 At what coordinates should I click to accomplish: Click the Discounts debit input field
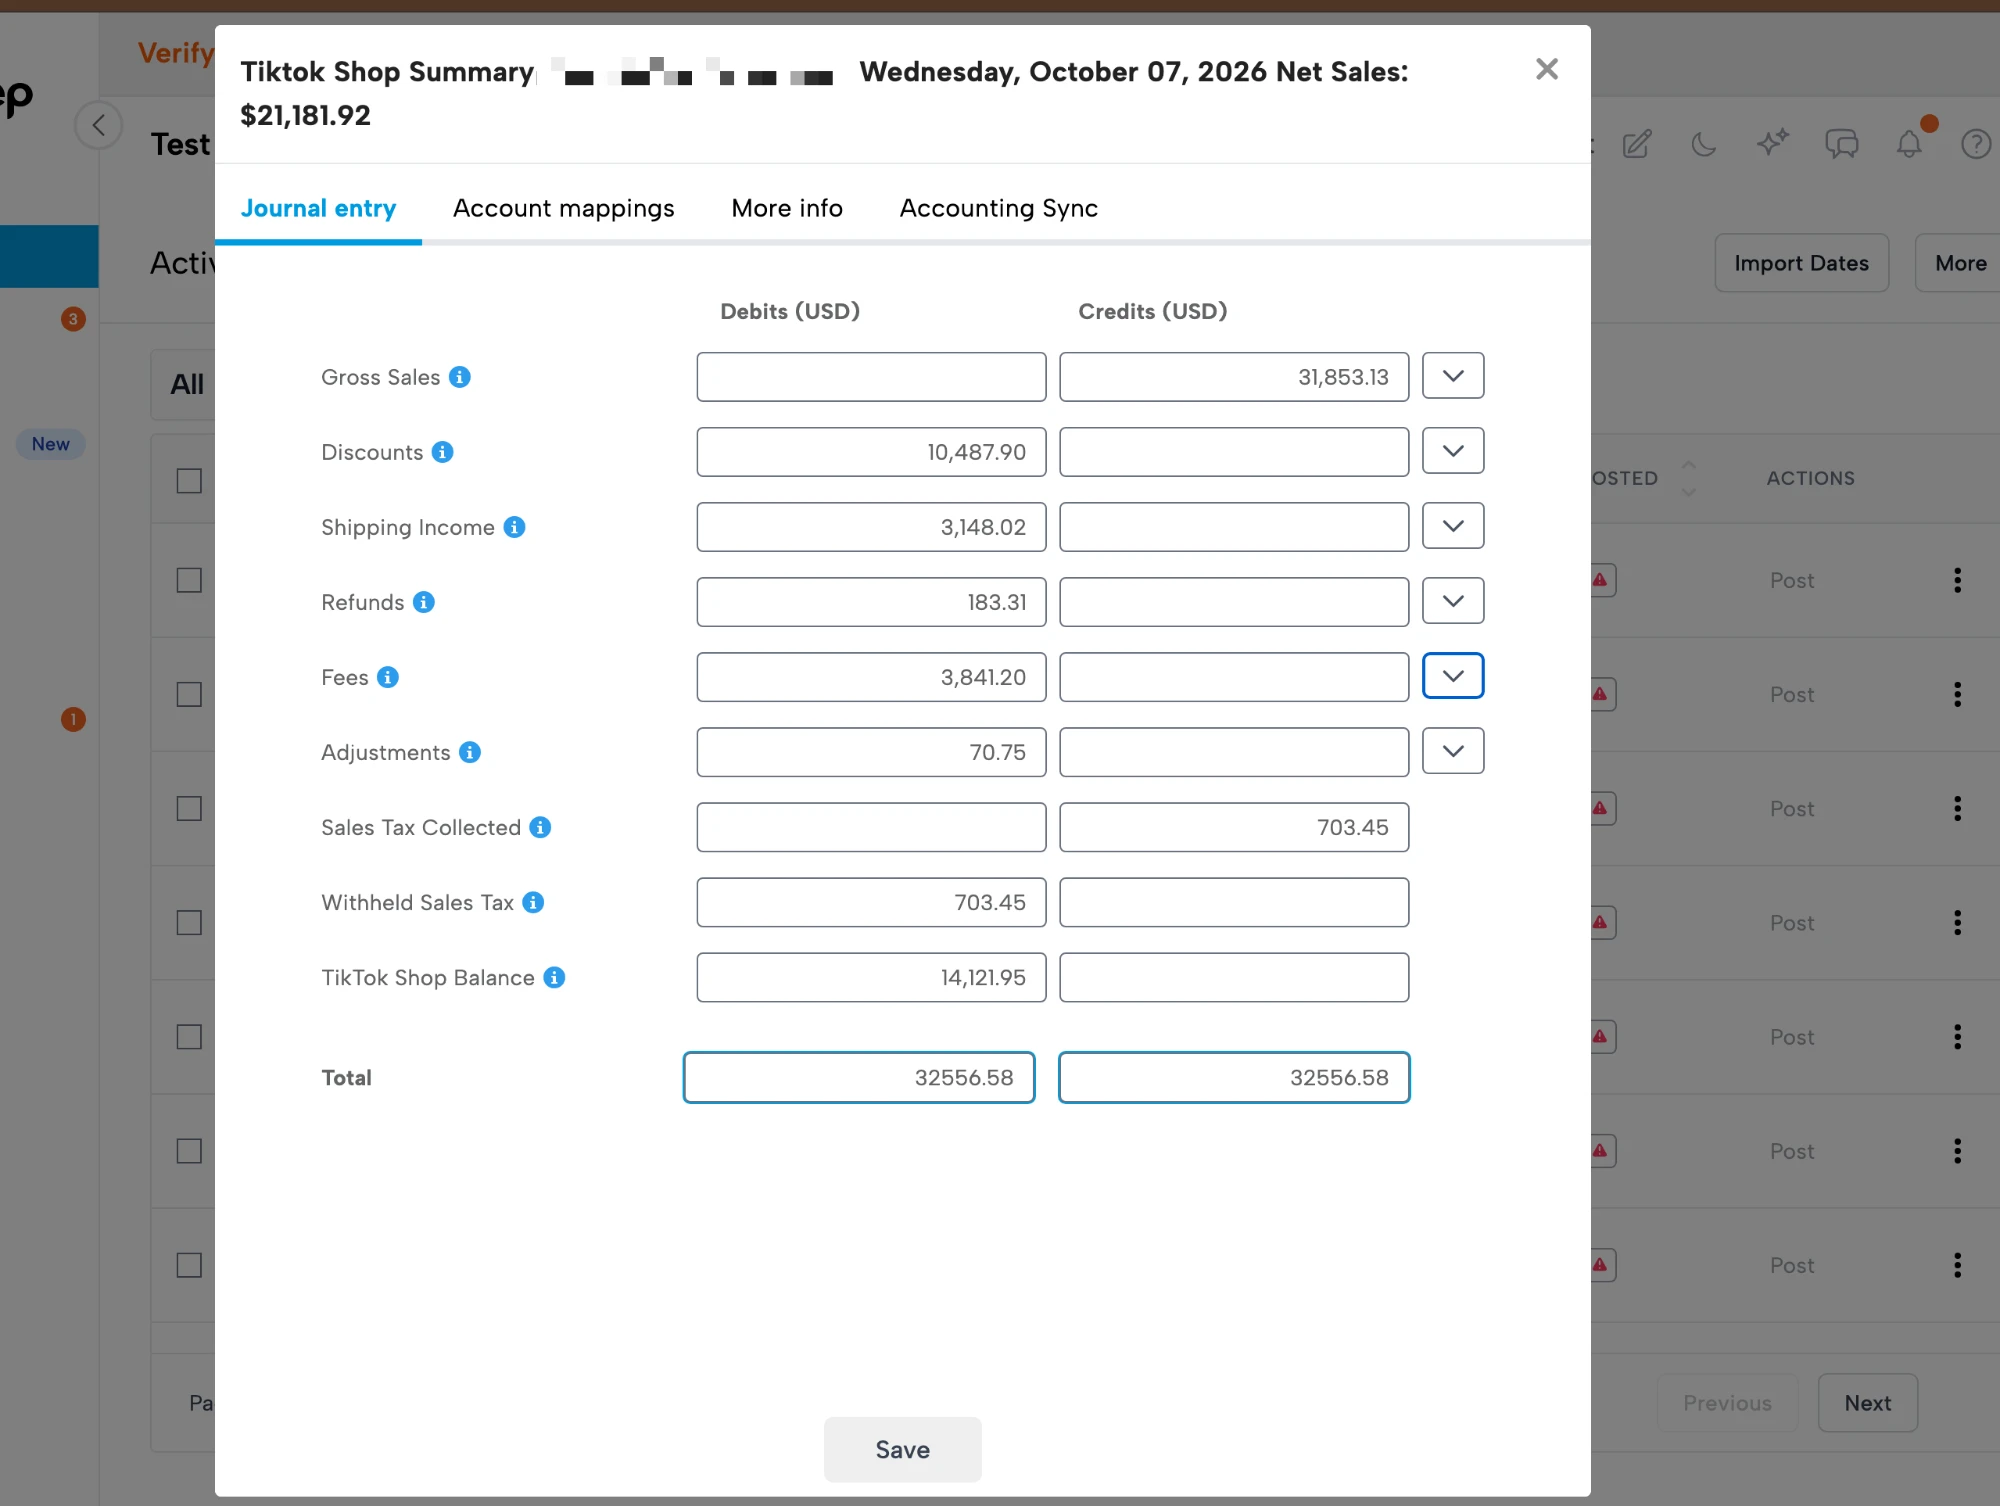pos(871,452)
